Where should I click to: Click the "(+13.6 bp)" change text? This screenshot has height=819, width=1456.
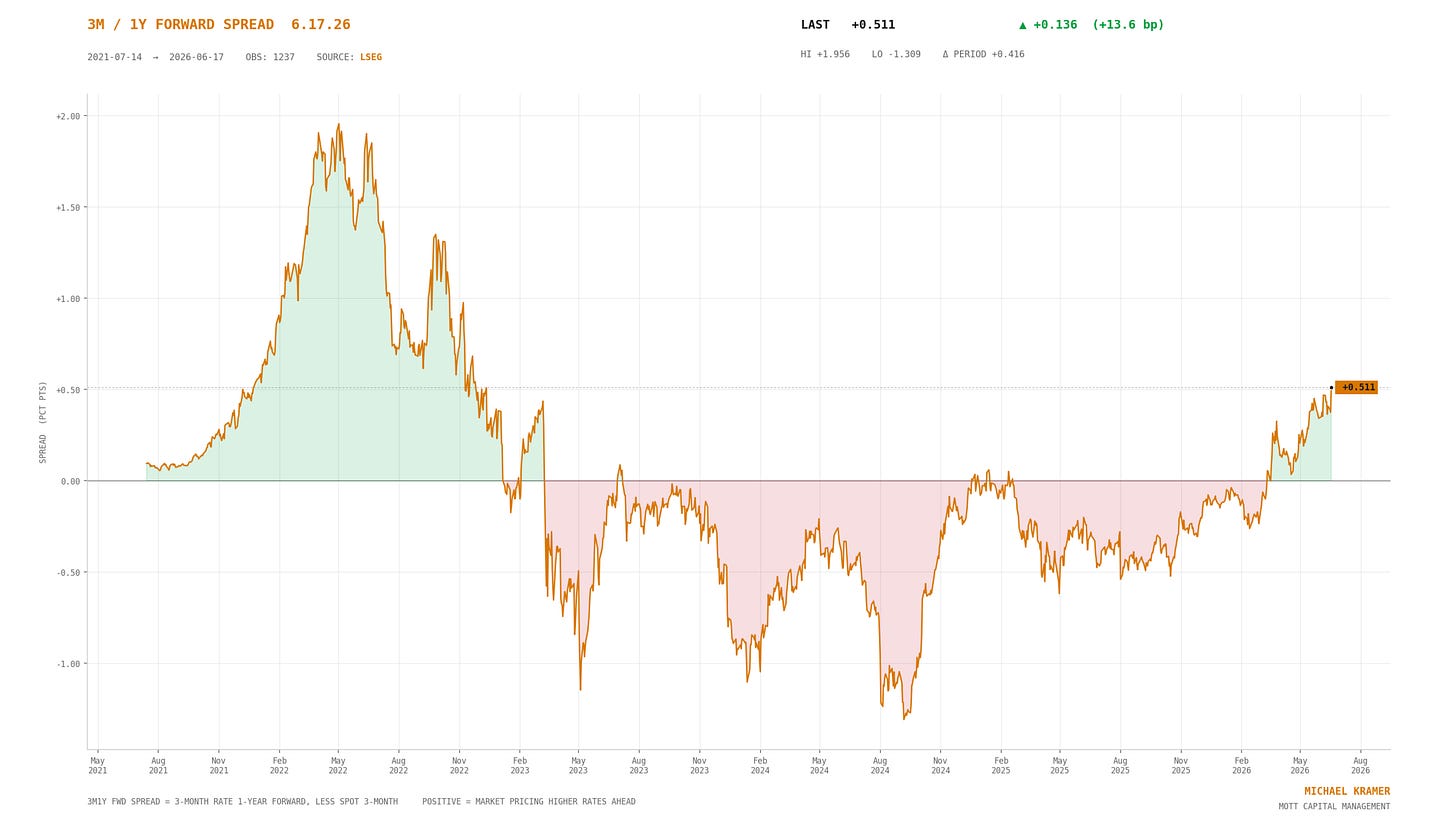click(1128, 25)
